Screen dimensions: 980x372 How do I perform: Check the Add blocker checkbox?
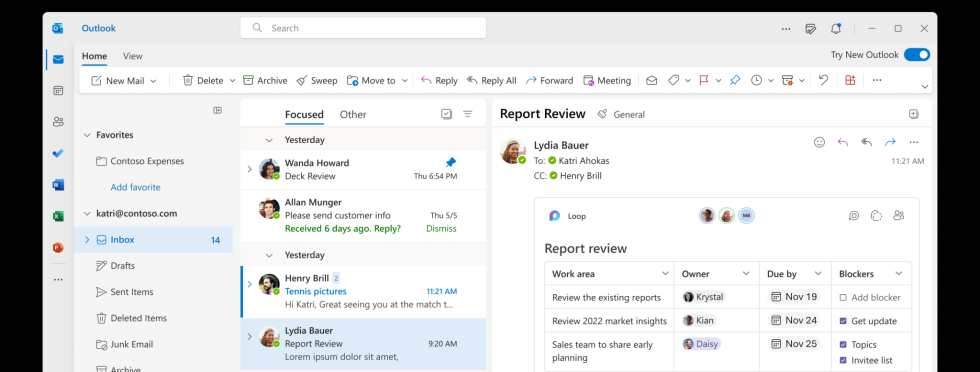click(843, 298)
